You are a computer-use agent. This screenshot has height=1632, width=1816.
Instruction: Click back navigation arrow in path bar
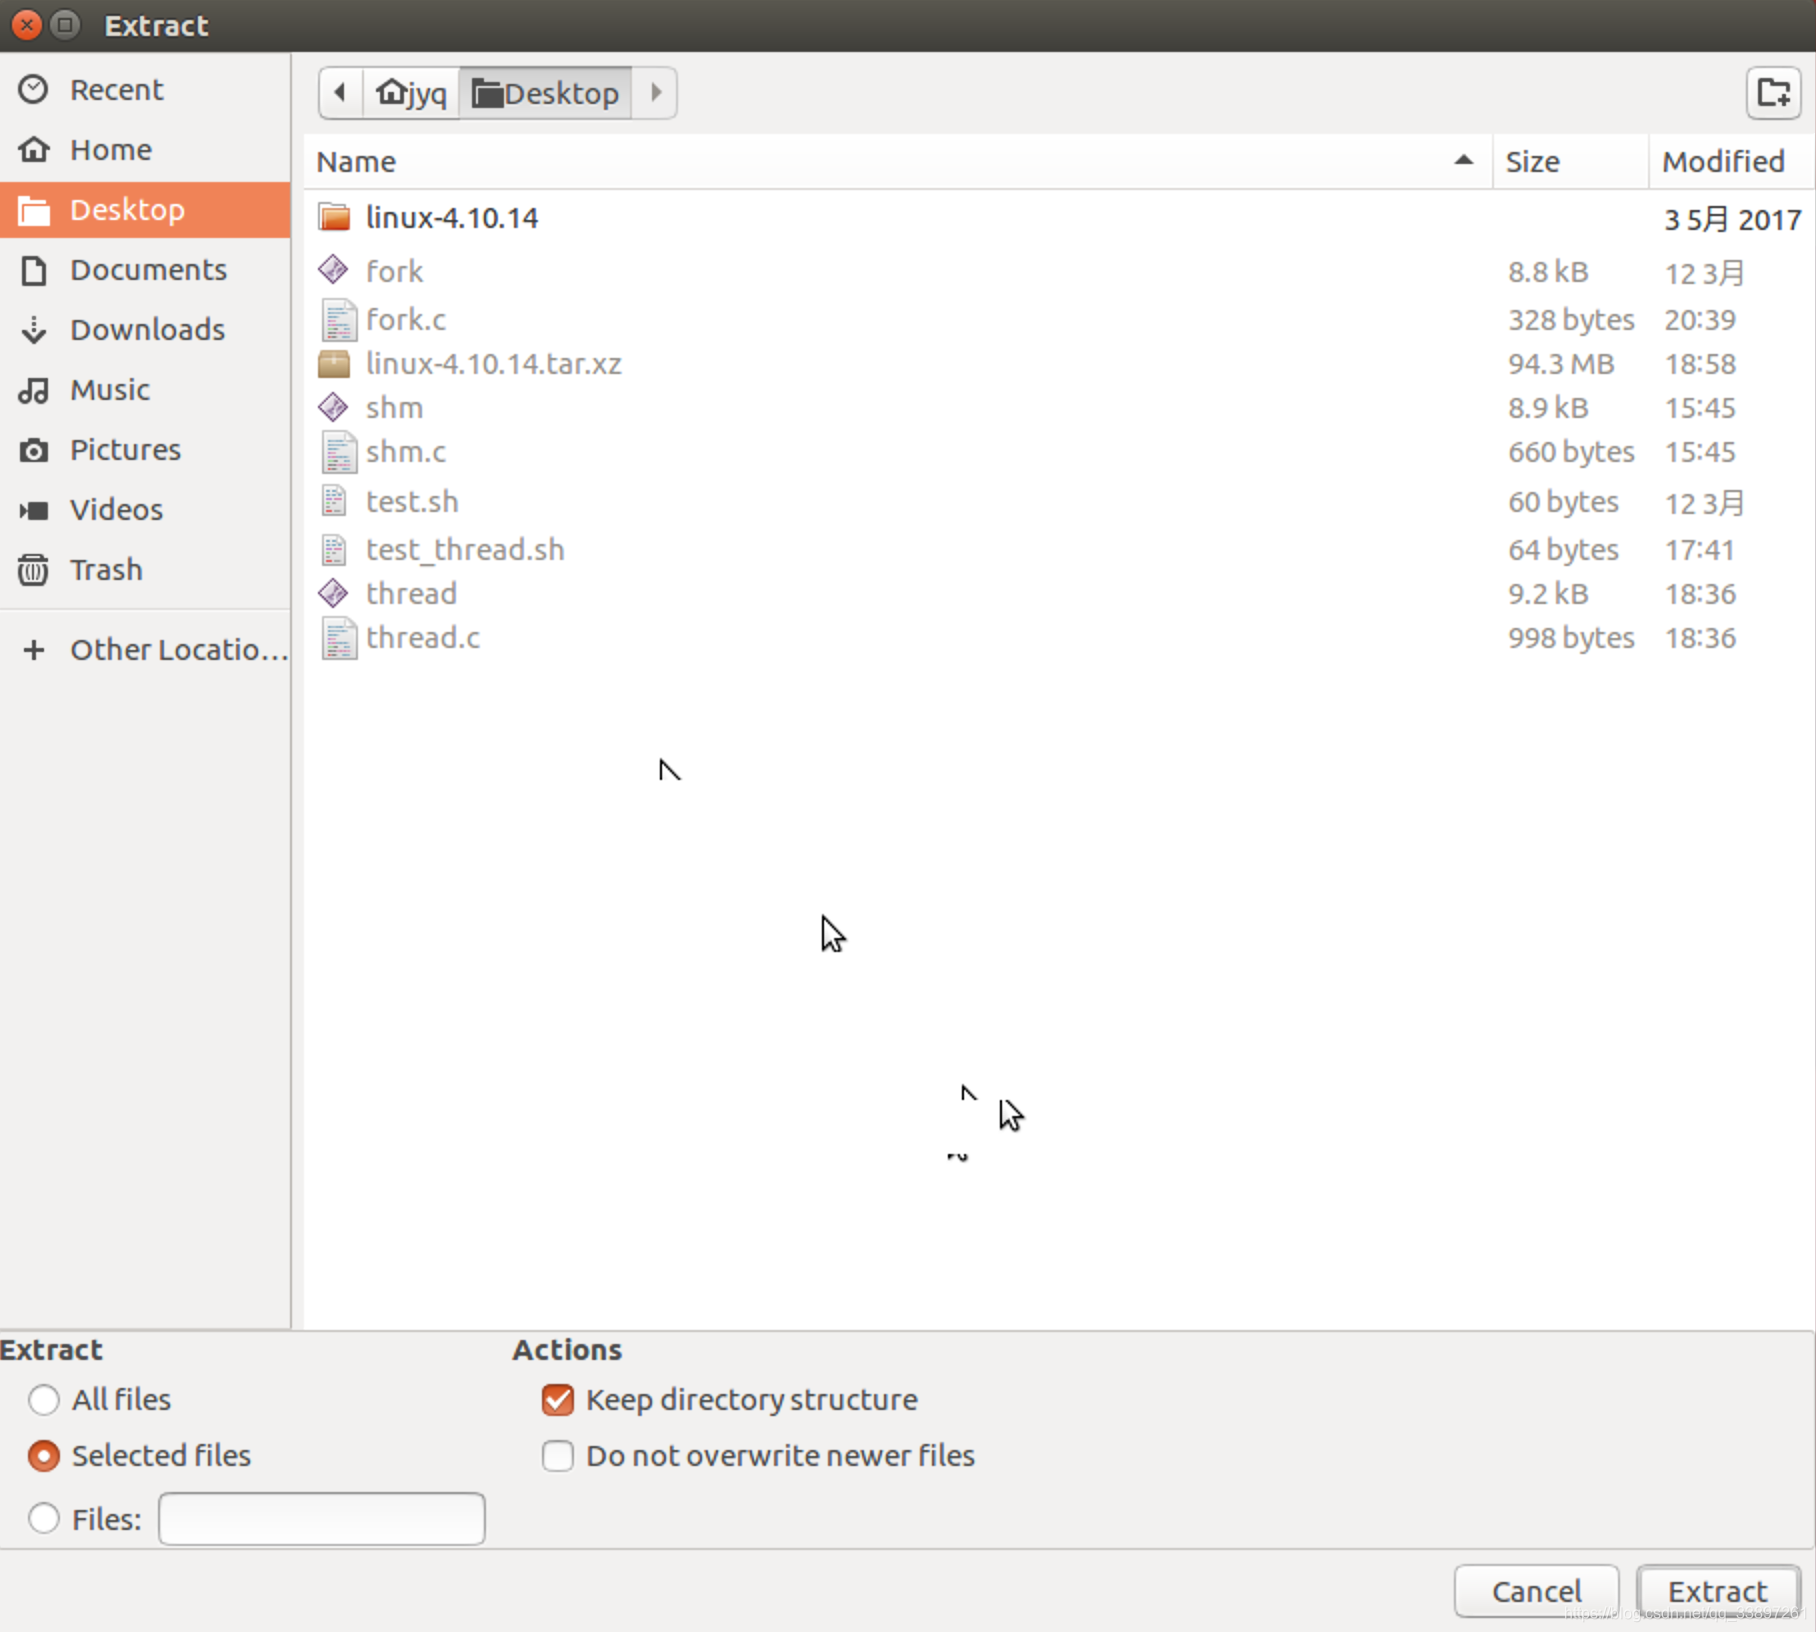coord(340,92)
